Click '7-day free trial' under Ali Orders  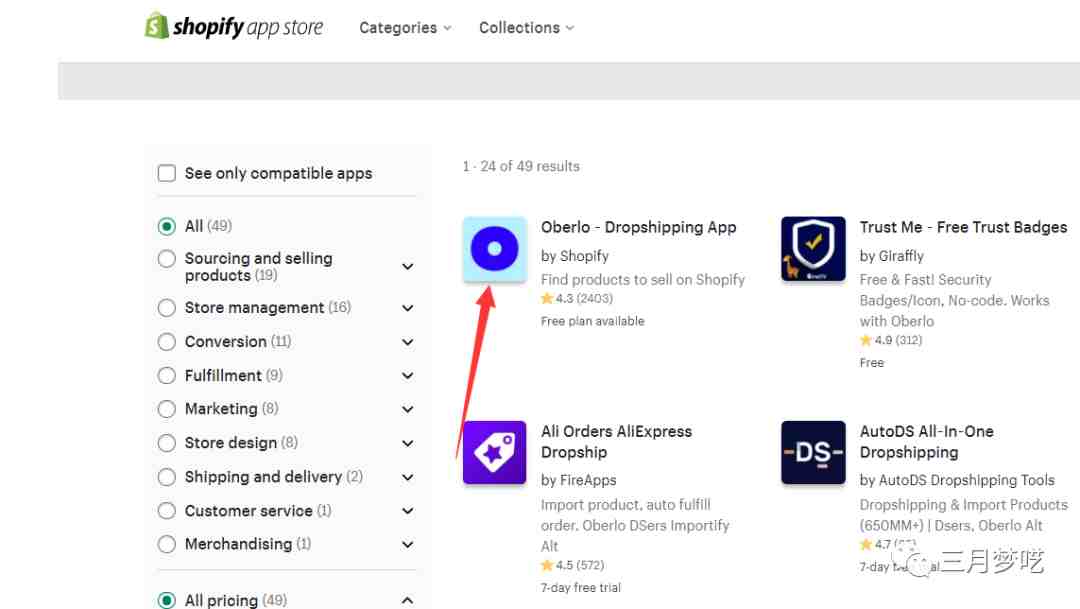point(581,588)
